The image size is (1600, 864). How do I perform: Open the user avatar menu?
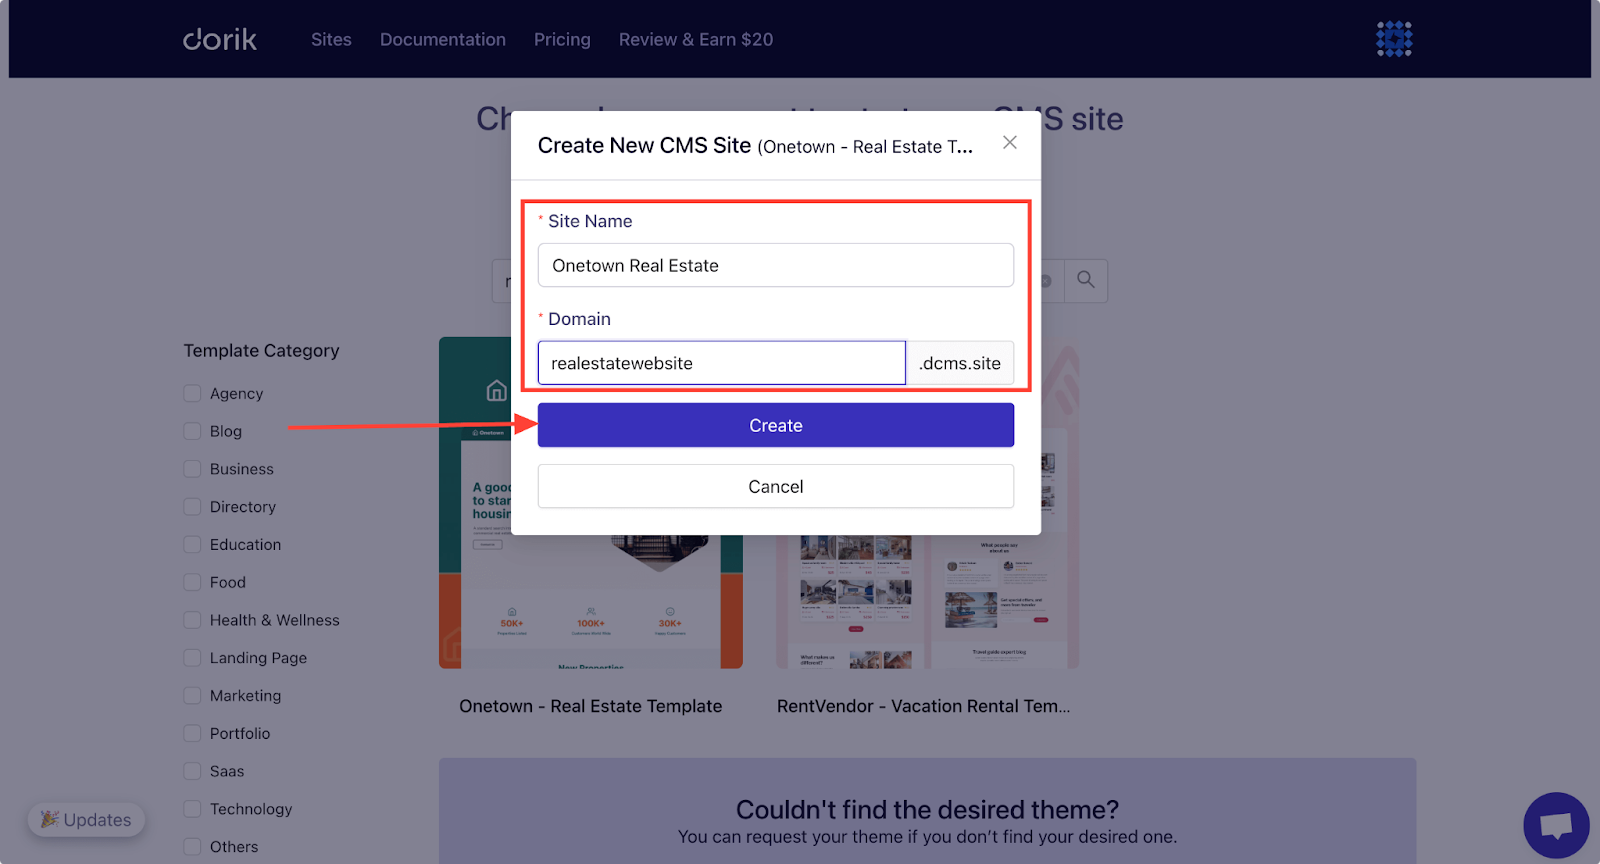[x=1394, y=39]
